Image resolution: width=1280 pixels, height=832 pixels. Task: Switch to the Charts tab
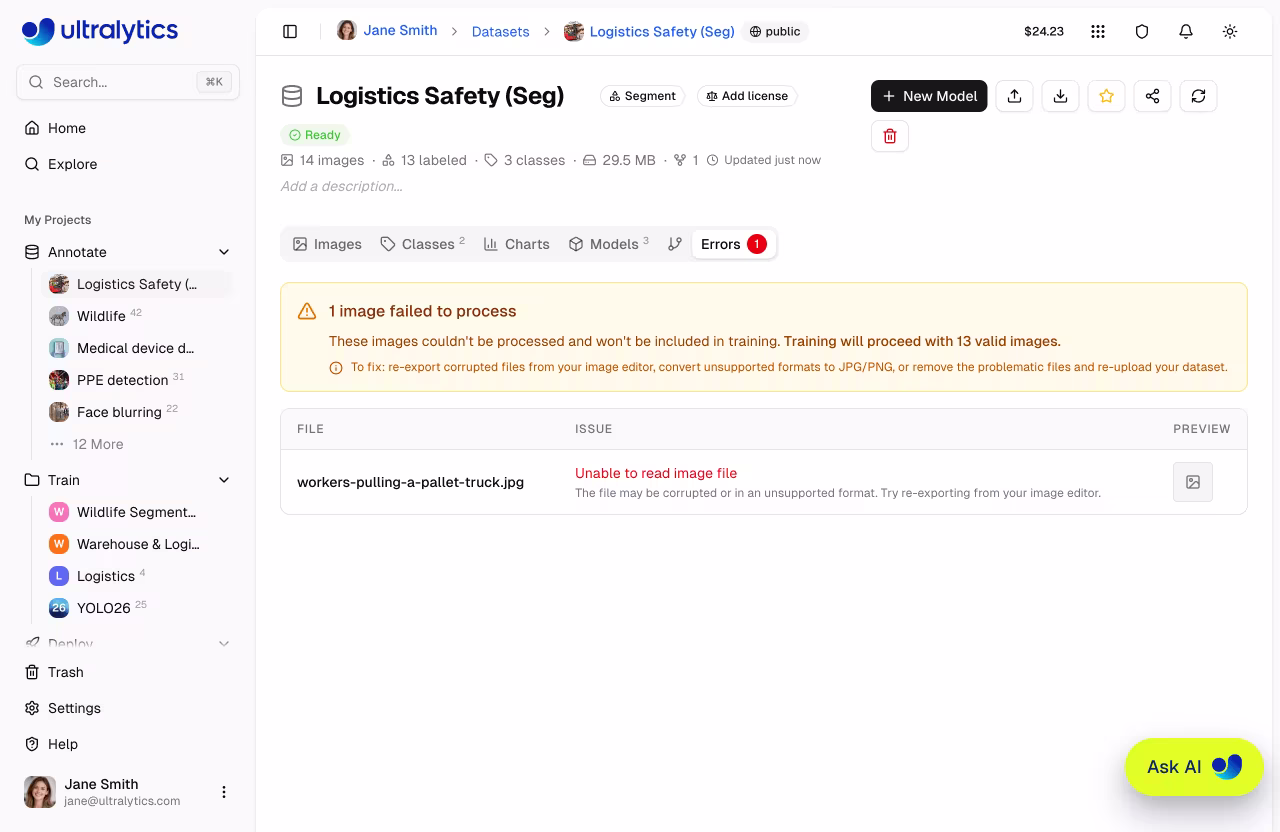[x=517, y=244]
